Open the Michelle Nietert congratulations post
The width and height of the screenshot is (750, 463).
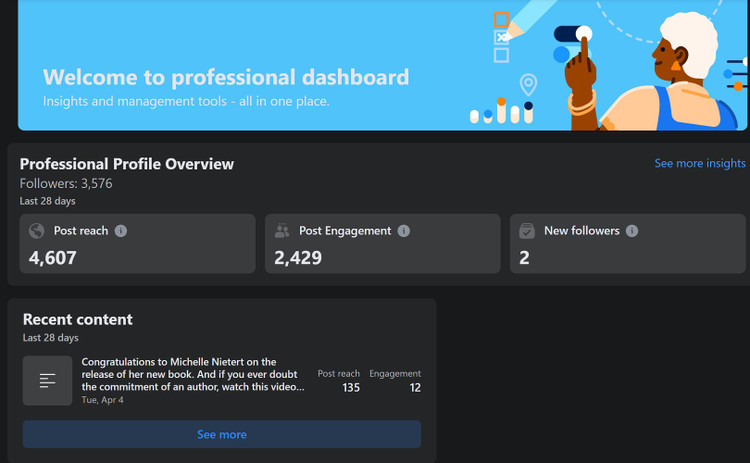click(192, 374)
